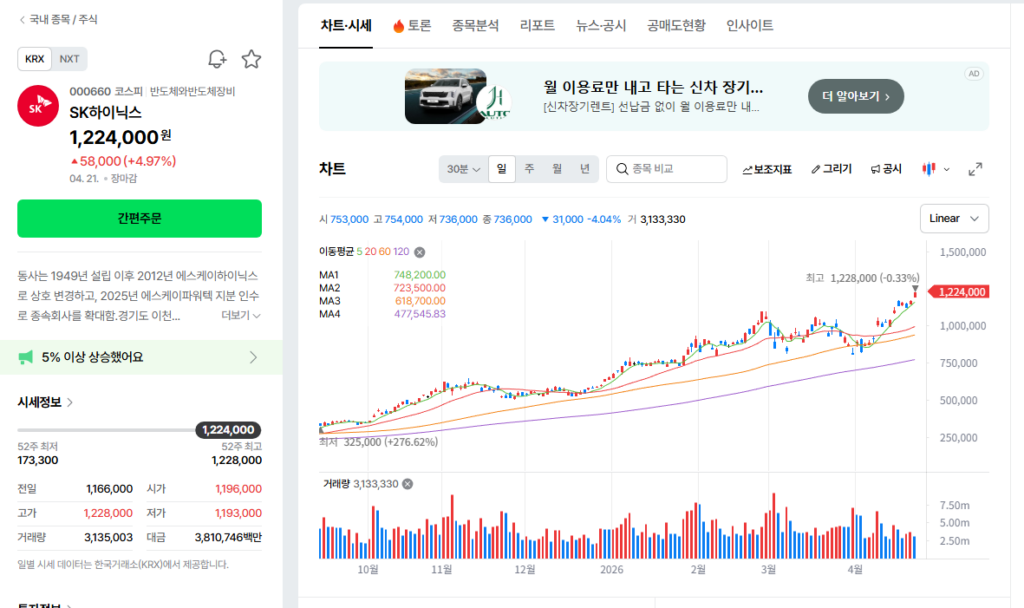The image size is (1024, 608).
Task: Select the KRX exchange toggle
Action: (x=35, y=59)
